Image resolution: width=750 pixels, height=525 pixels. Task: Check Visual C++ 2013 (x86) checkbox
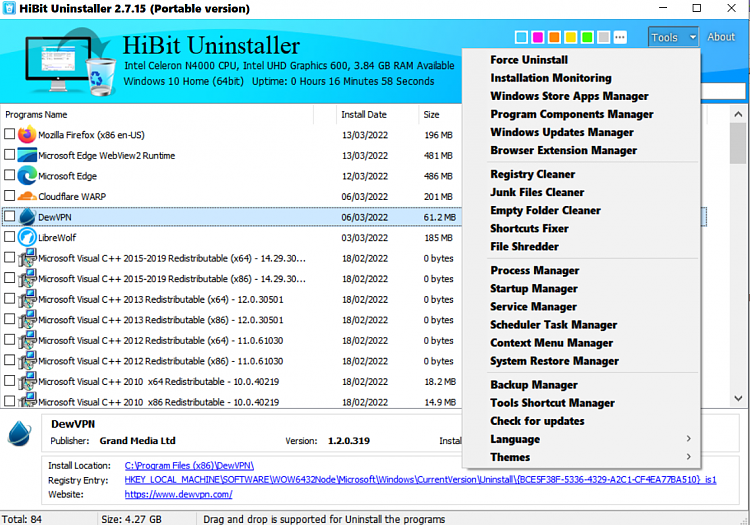pos(10,319)
